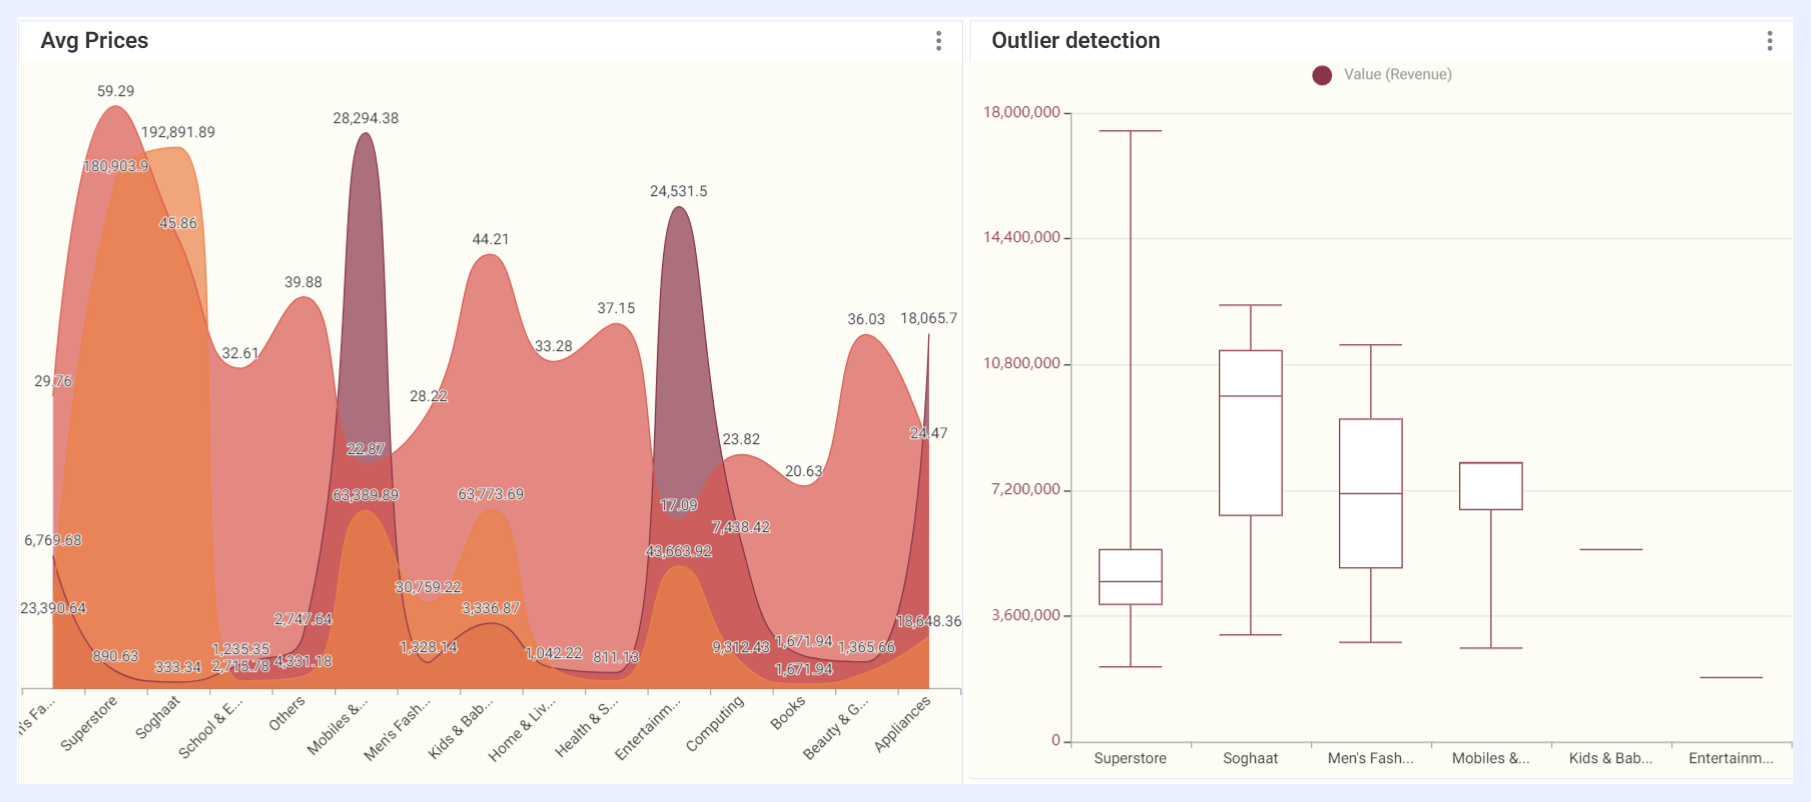The width and height of the screenshot is (1811, 802).
Task: Select the Soghaat box plot
Action: (x=1250, y=433)
